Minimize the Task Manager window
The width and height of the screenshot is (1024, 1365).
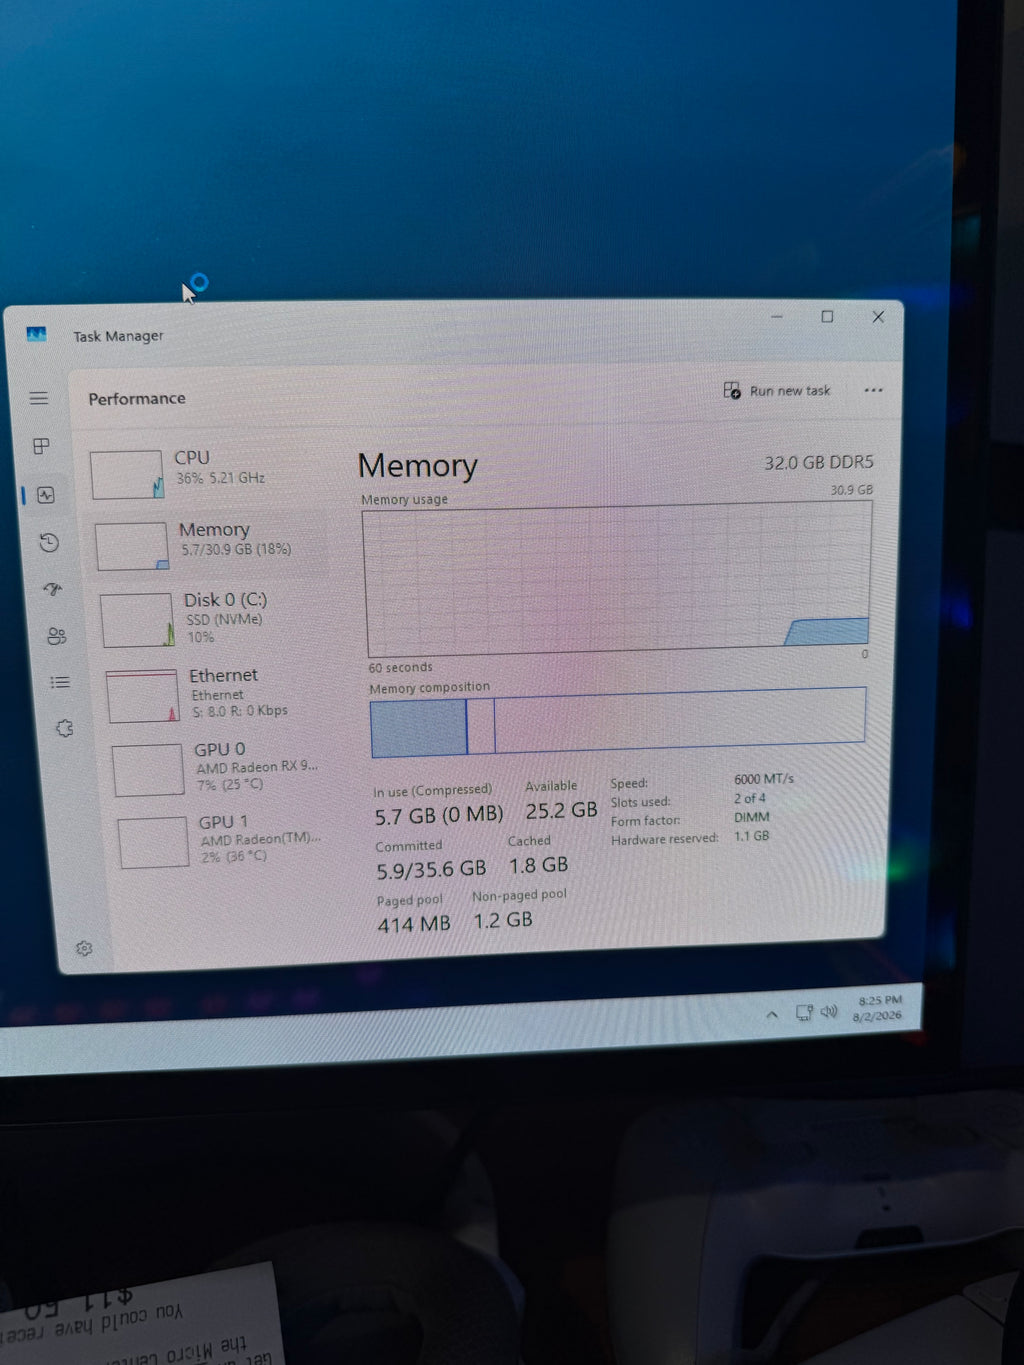coord(777,316)
